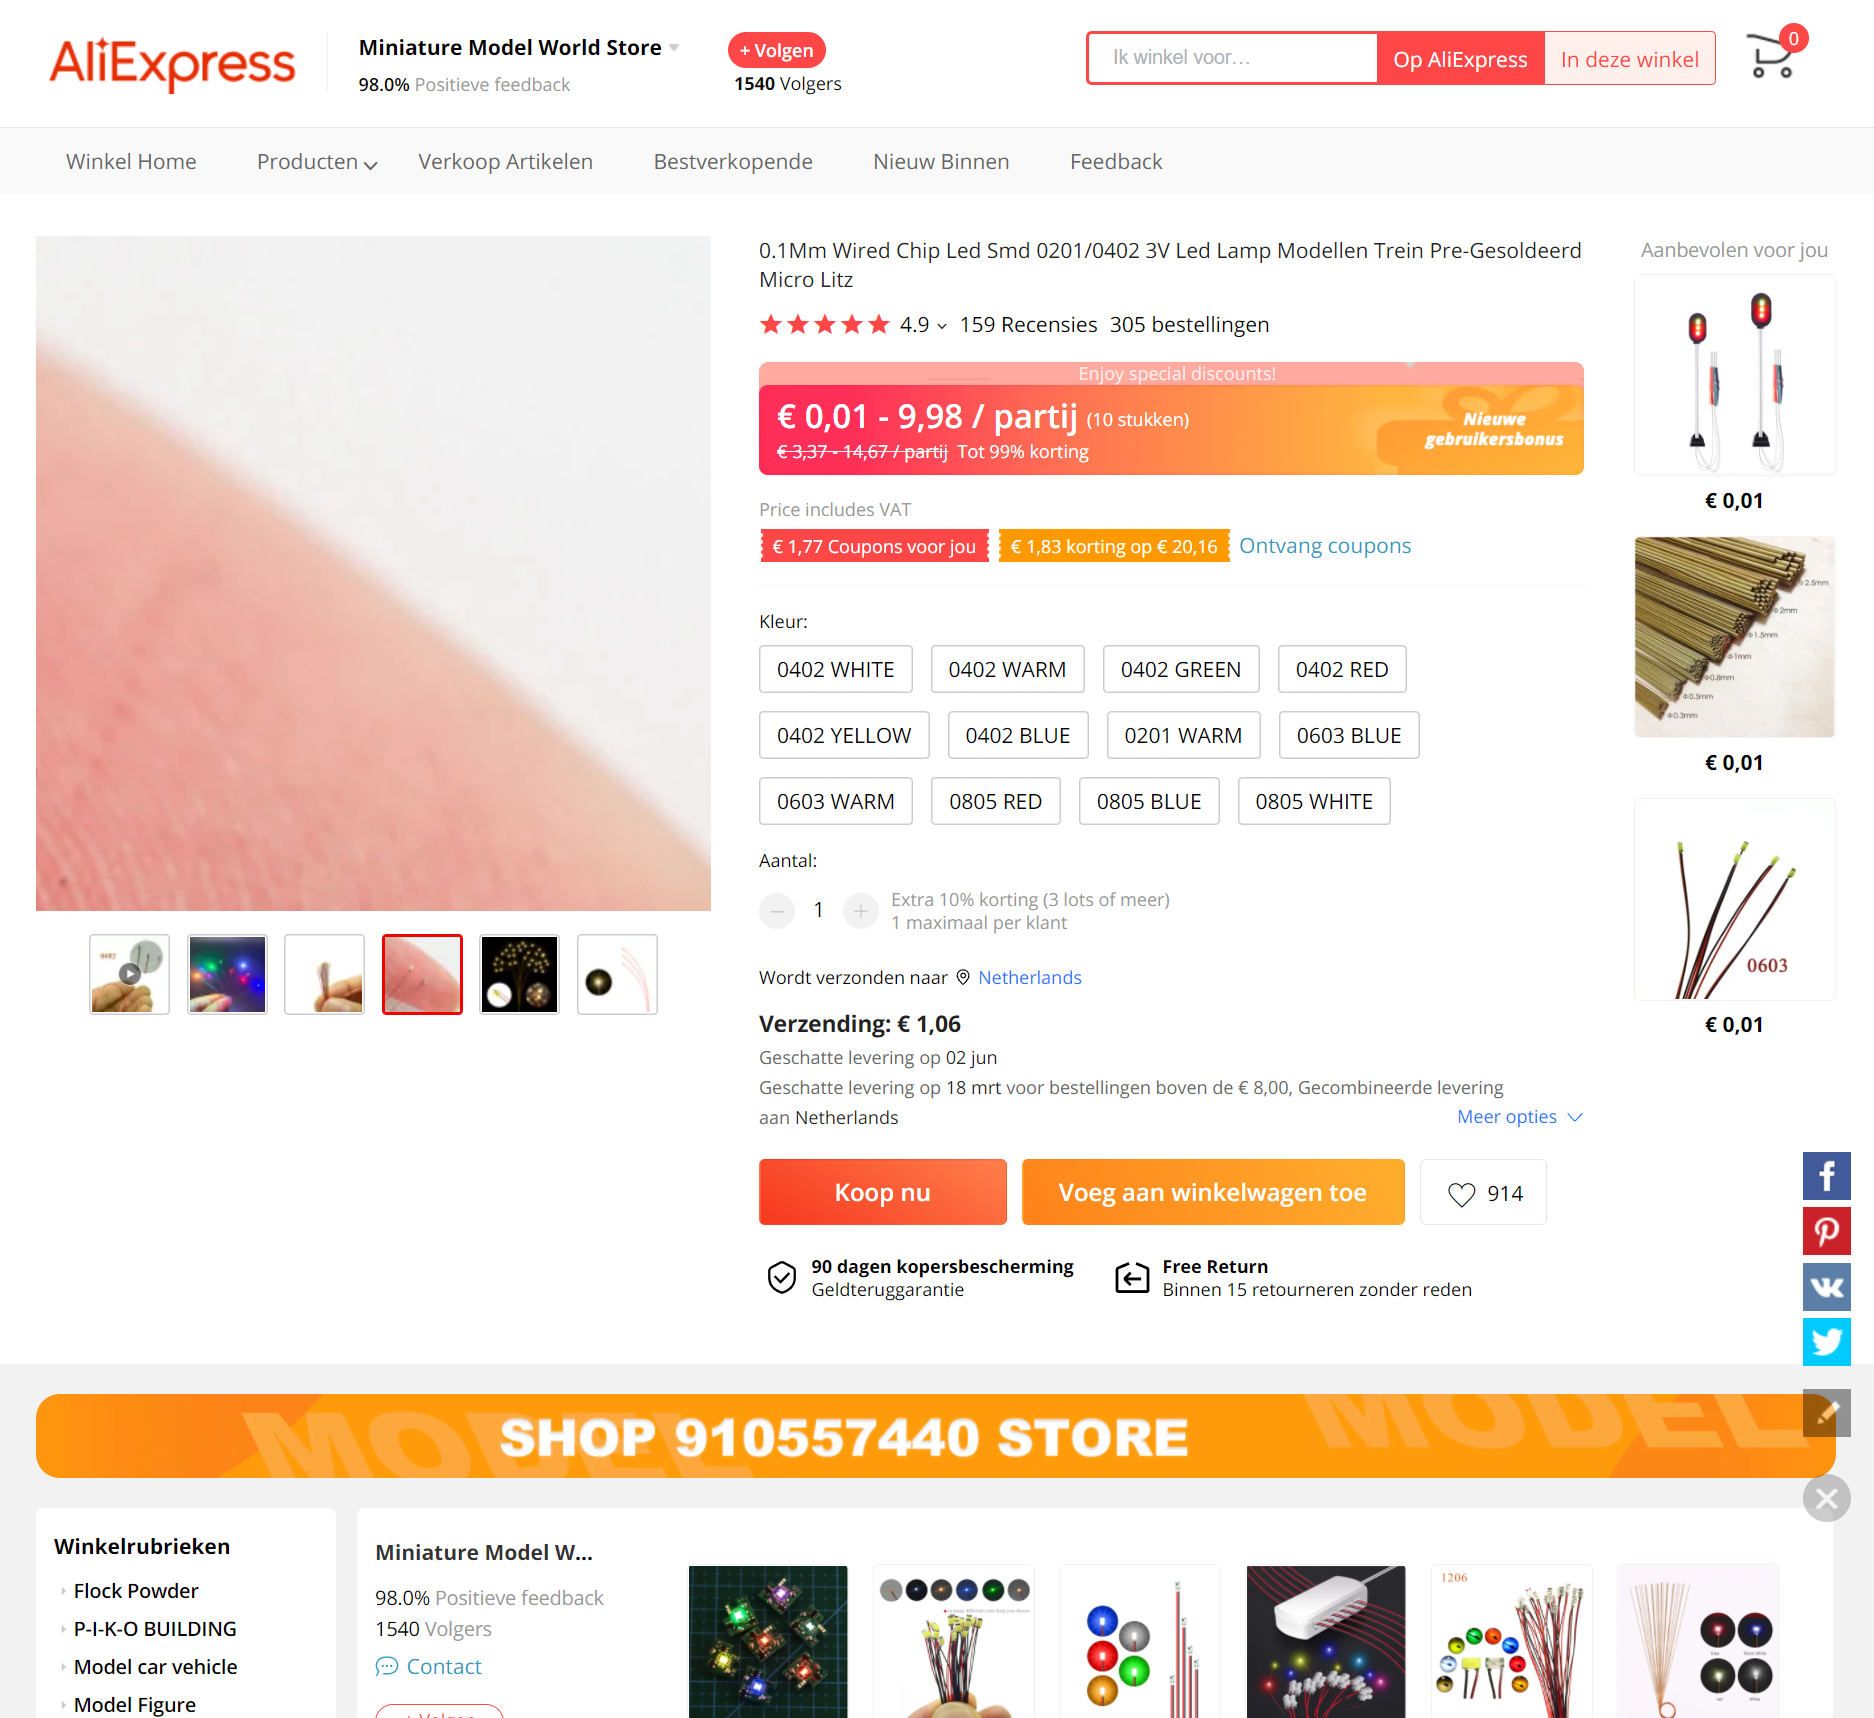
Task: Click the pencil edit icon
Action: (1826, 1412)
